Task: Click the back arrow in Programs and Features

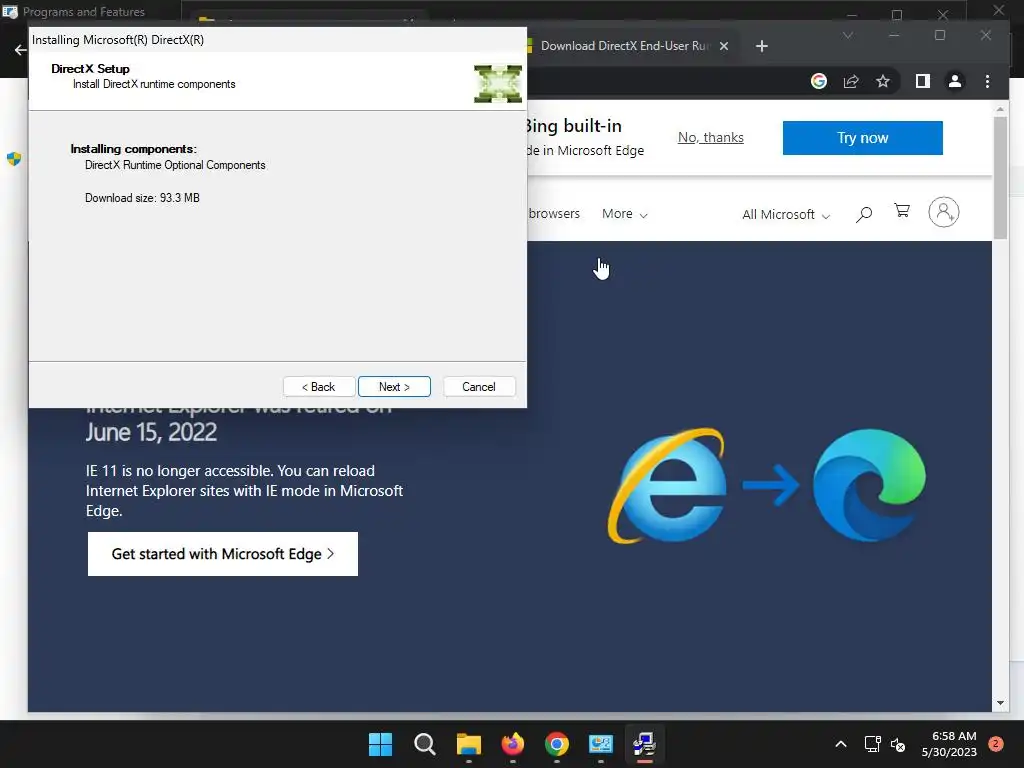Action: [20, 50]
